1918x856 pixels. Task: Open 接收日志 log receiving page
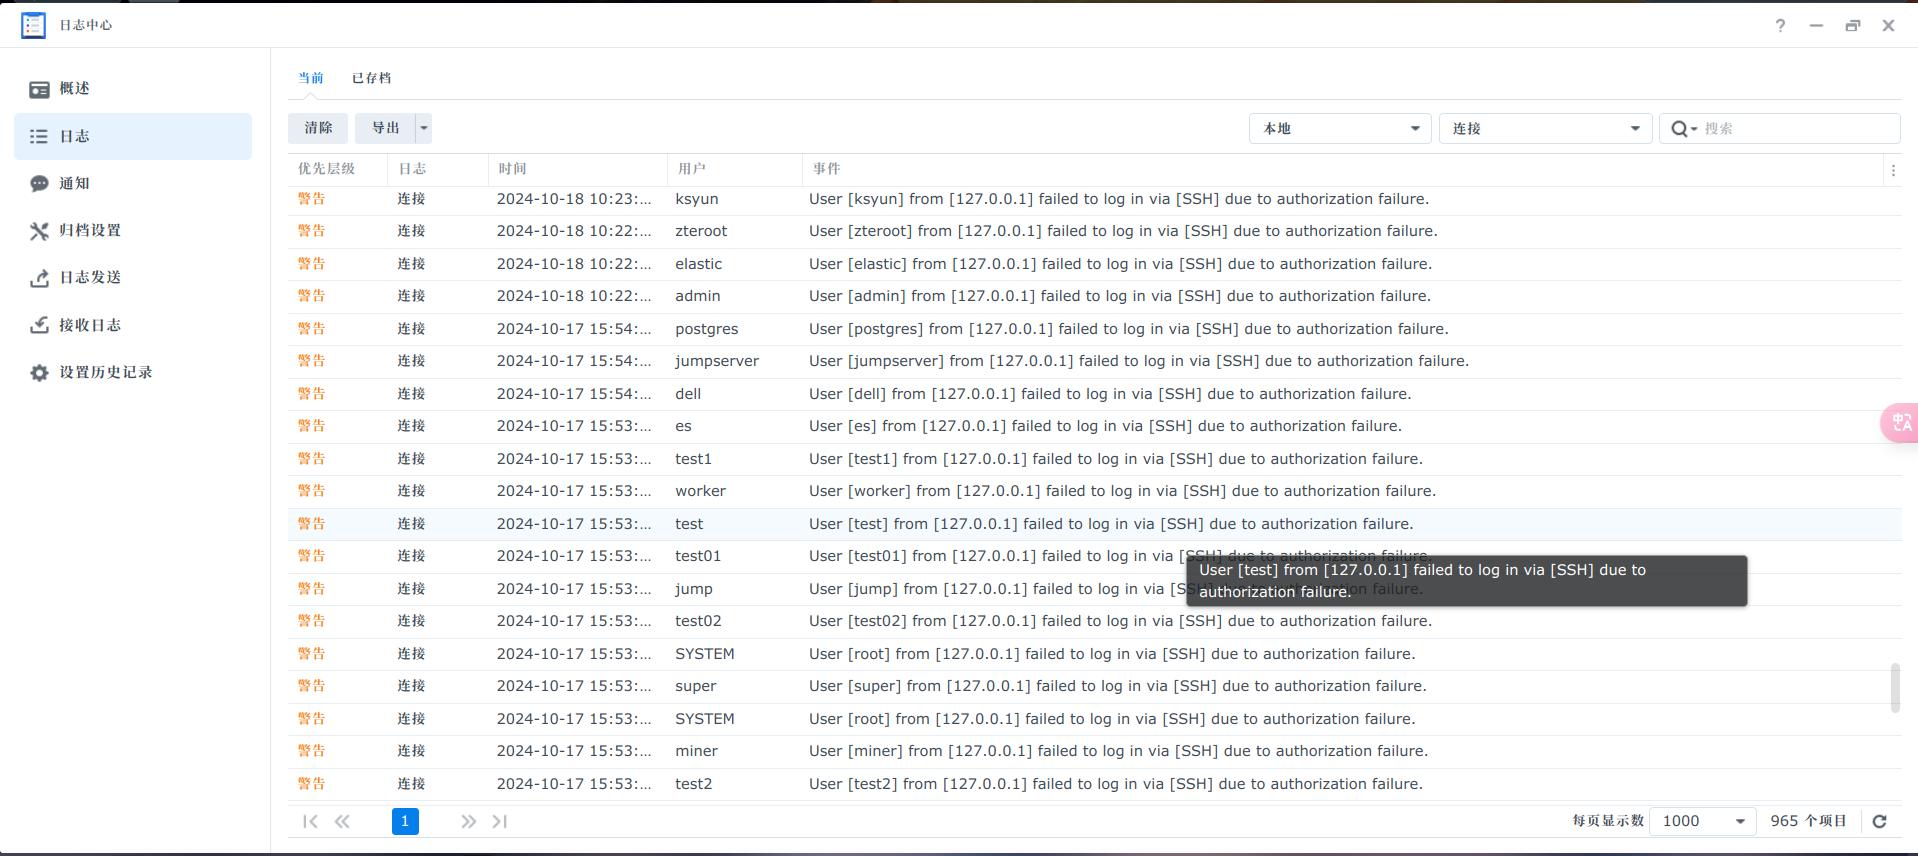point(133,325)
